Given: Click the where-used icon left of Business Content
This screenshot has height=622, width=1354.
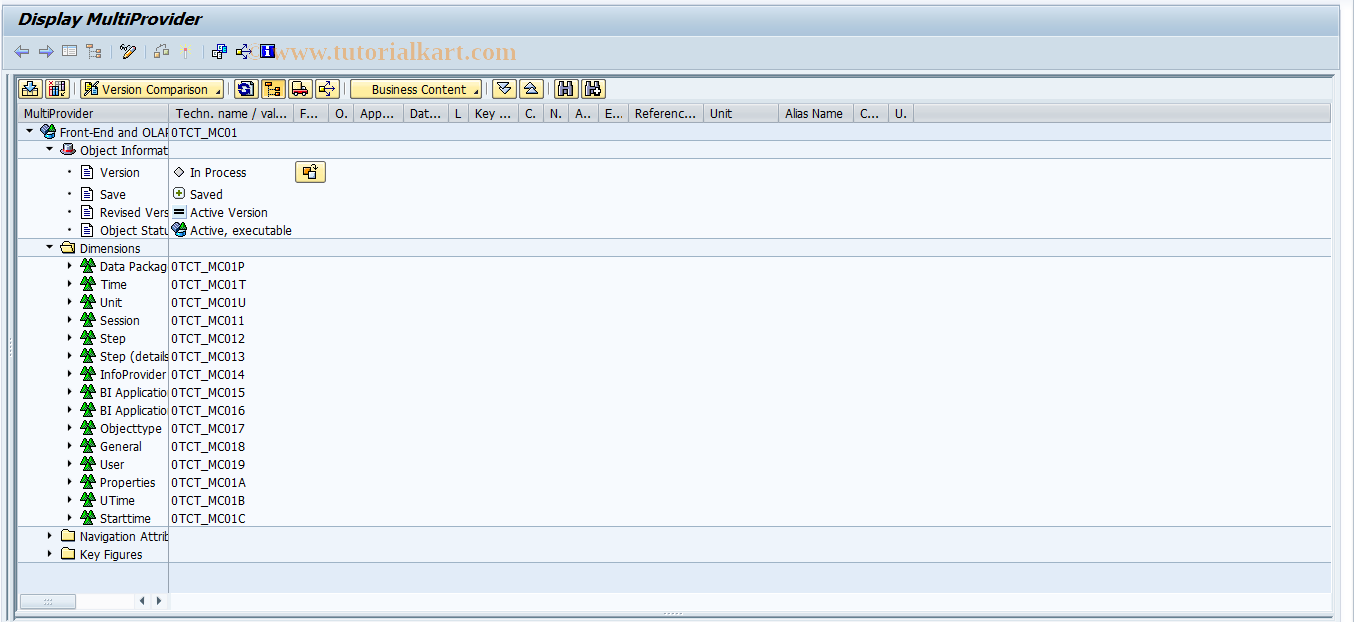Looking at the screenshot, I should coord(327,89).
